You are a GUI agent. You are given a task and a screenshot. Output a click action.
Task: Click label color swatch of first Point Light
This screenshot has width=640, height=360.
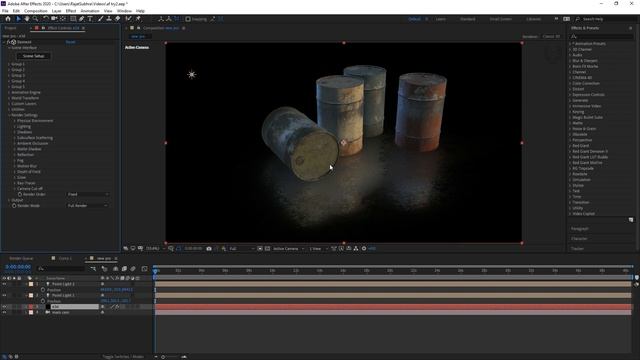(31, 284)
